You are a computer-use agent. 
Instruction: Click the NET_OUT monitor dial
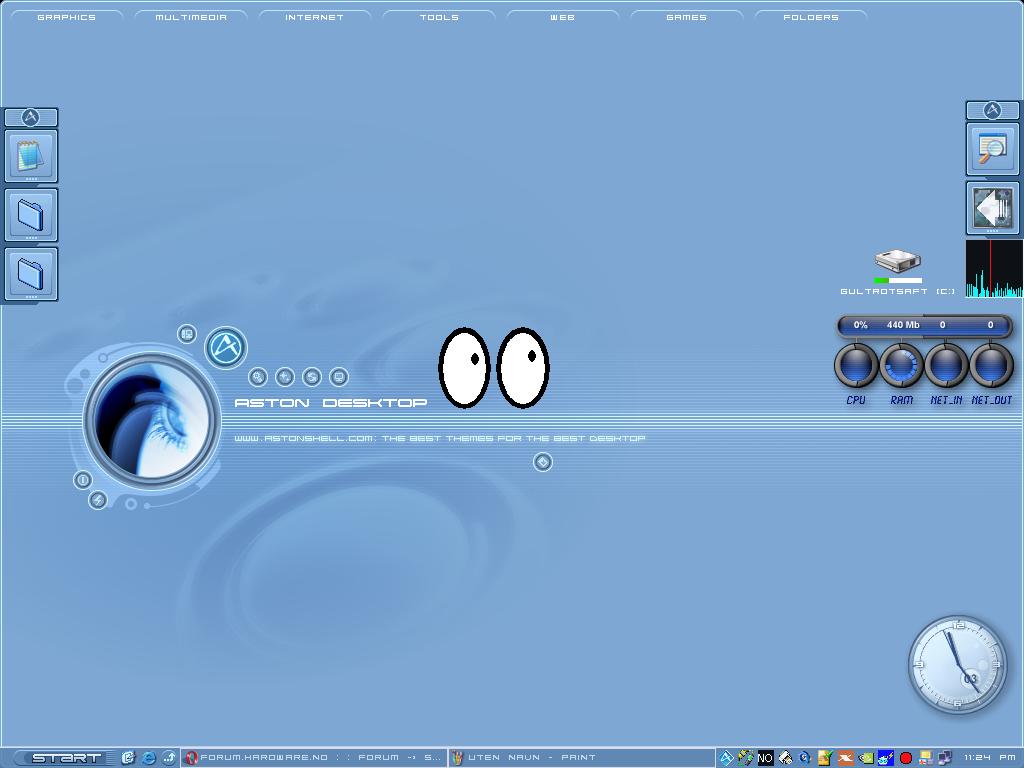991,366
